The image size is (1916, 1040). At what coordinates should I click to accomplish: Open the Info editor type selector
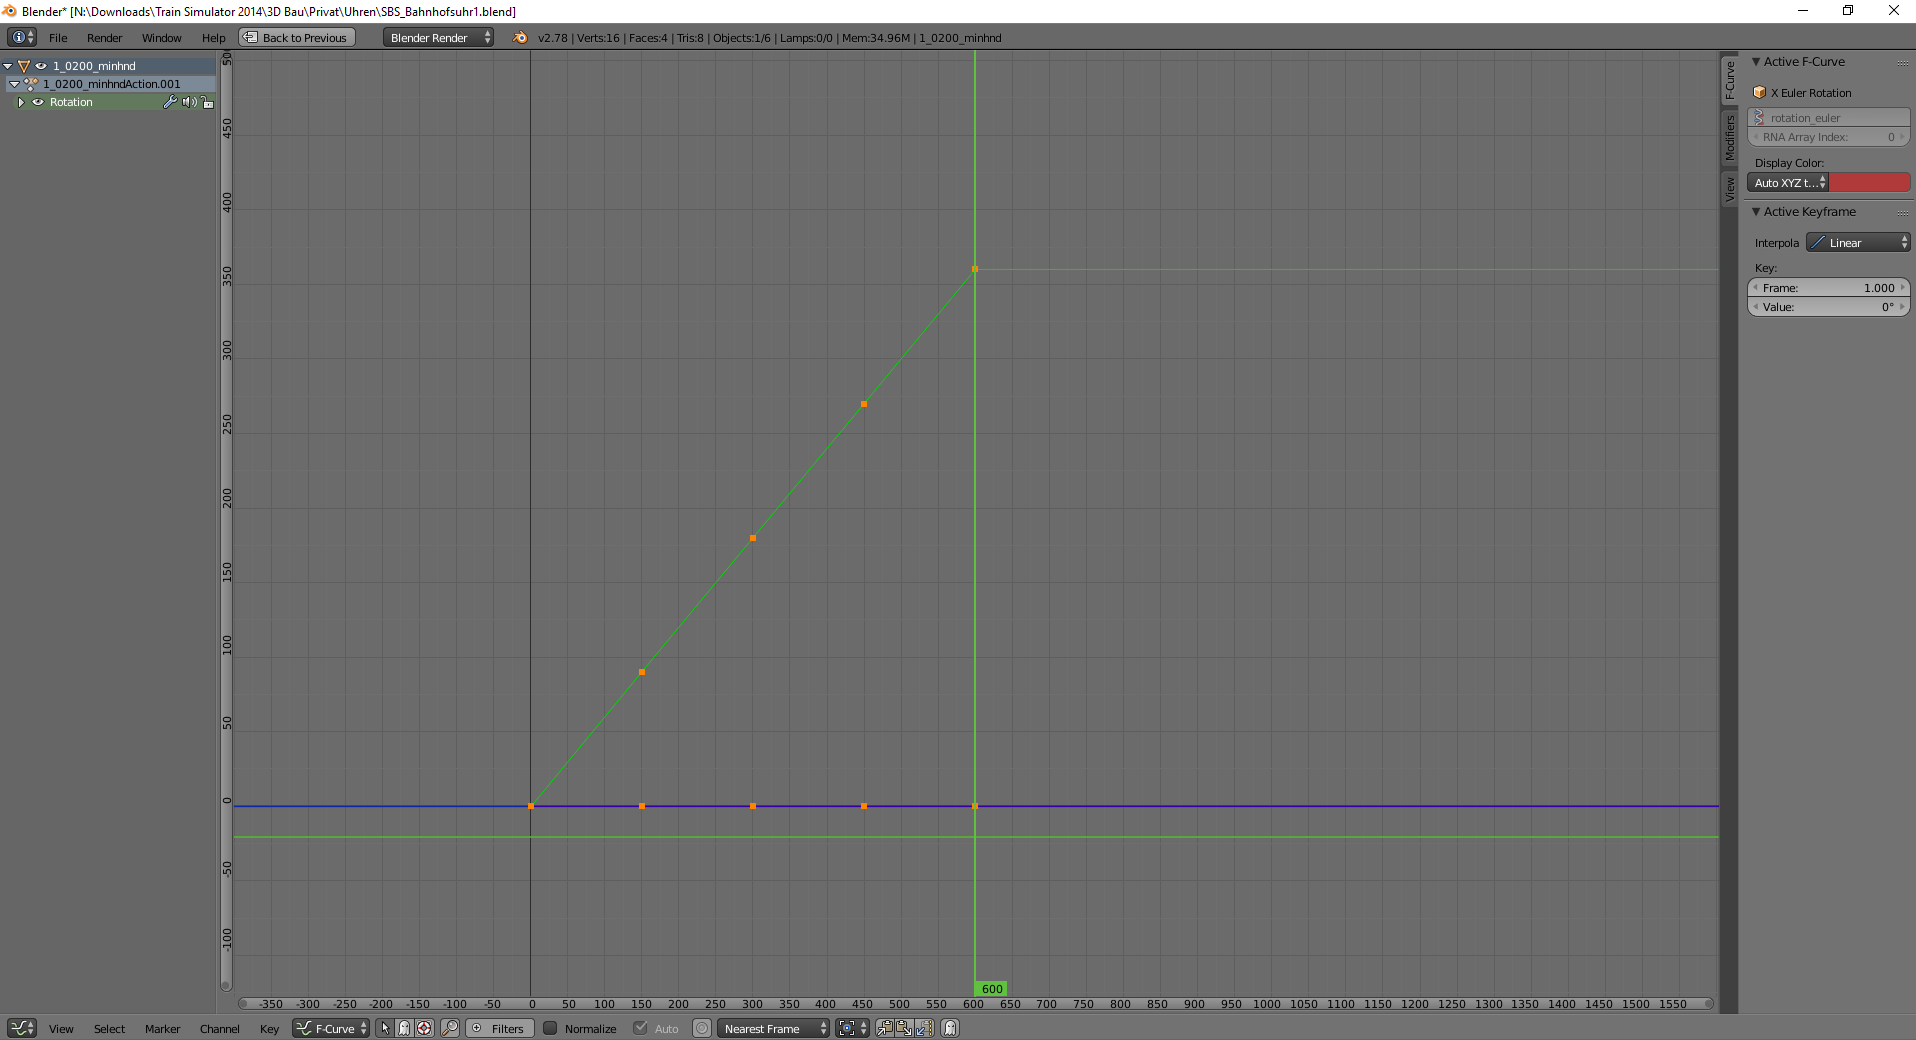coord(22,38)
